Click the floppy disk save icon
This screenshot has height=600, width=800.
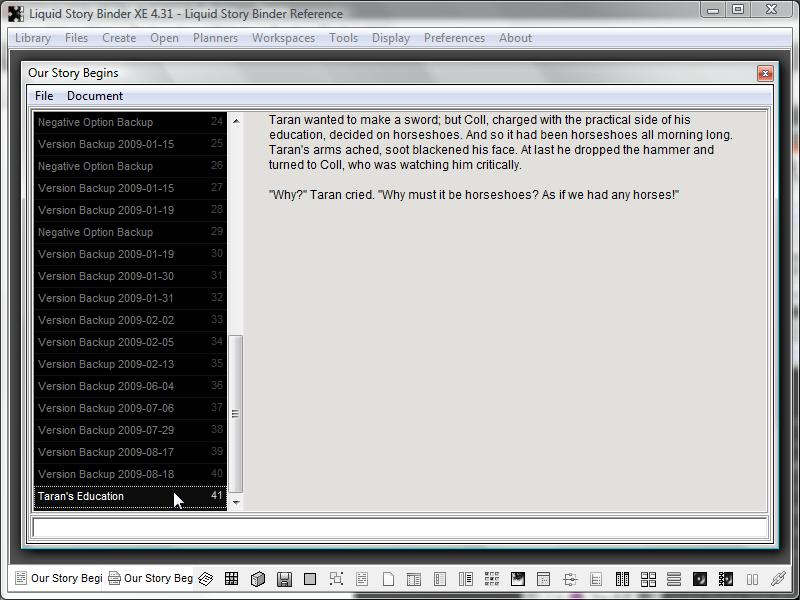pos(284,579)
